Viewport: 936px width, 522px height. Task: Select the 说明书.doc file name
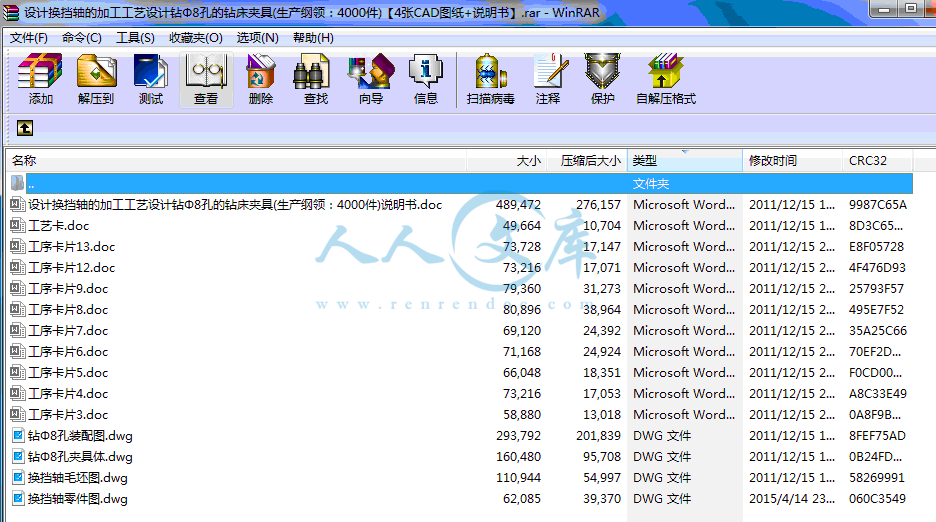pos(235,205)
